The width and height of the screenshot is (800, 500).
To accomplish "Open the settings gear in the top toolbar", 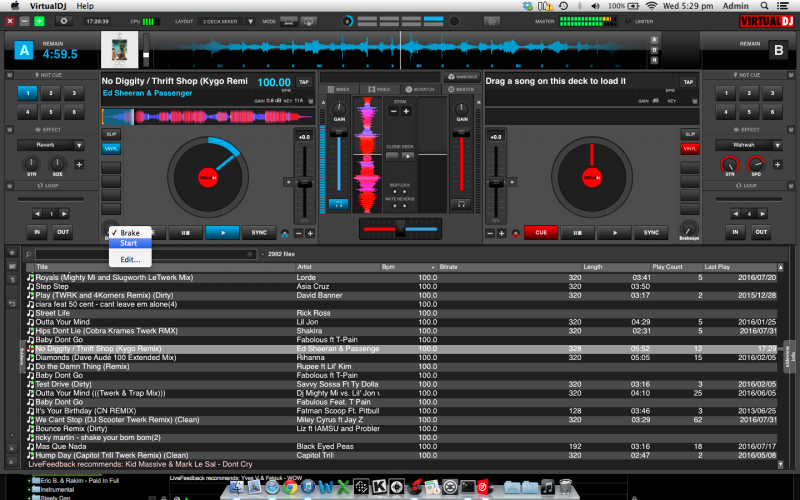I will tap(64, 21).
